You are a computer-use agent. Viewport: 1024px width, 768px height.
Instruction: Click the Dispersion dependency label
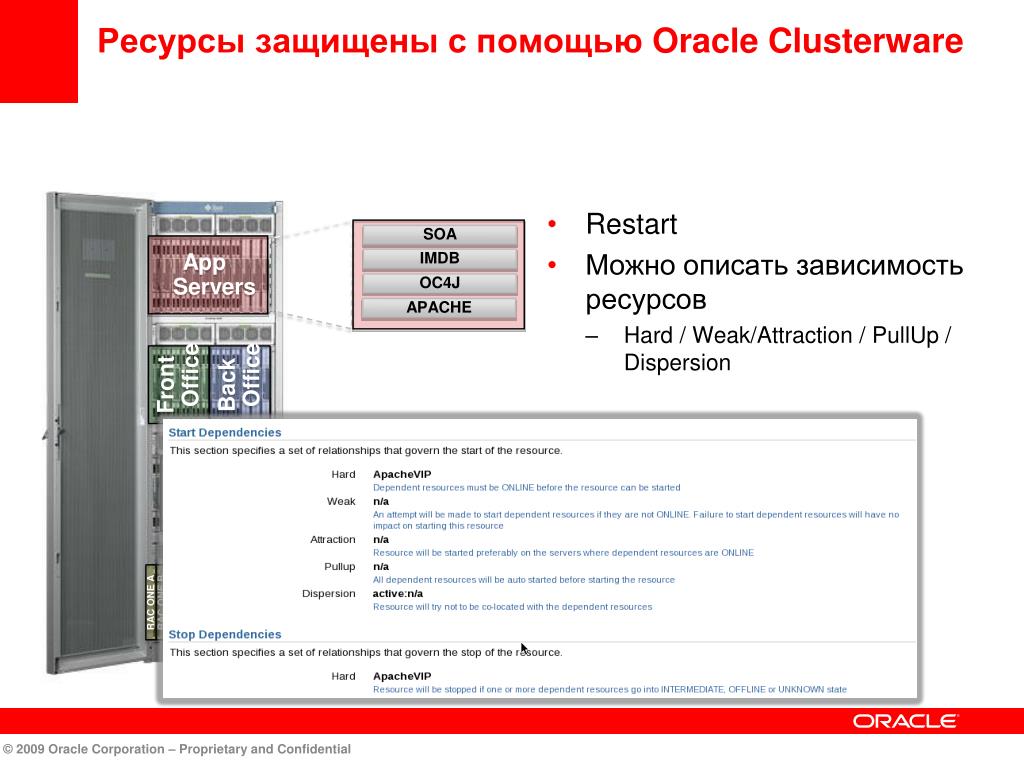pos(328,594)
